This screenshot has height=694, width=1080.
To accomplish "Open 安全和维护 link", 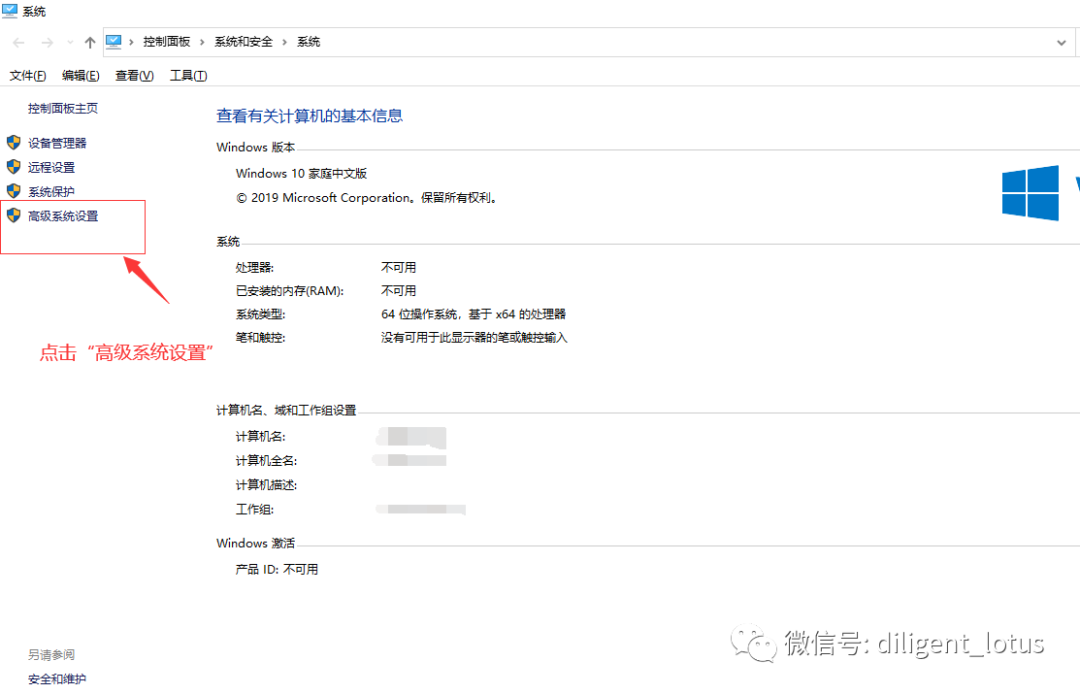I will (57, 679).
